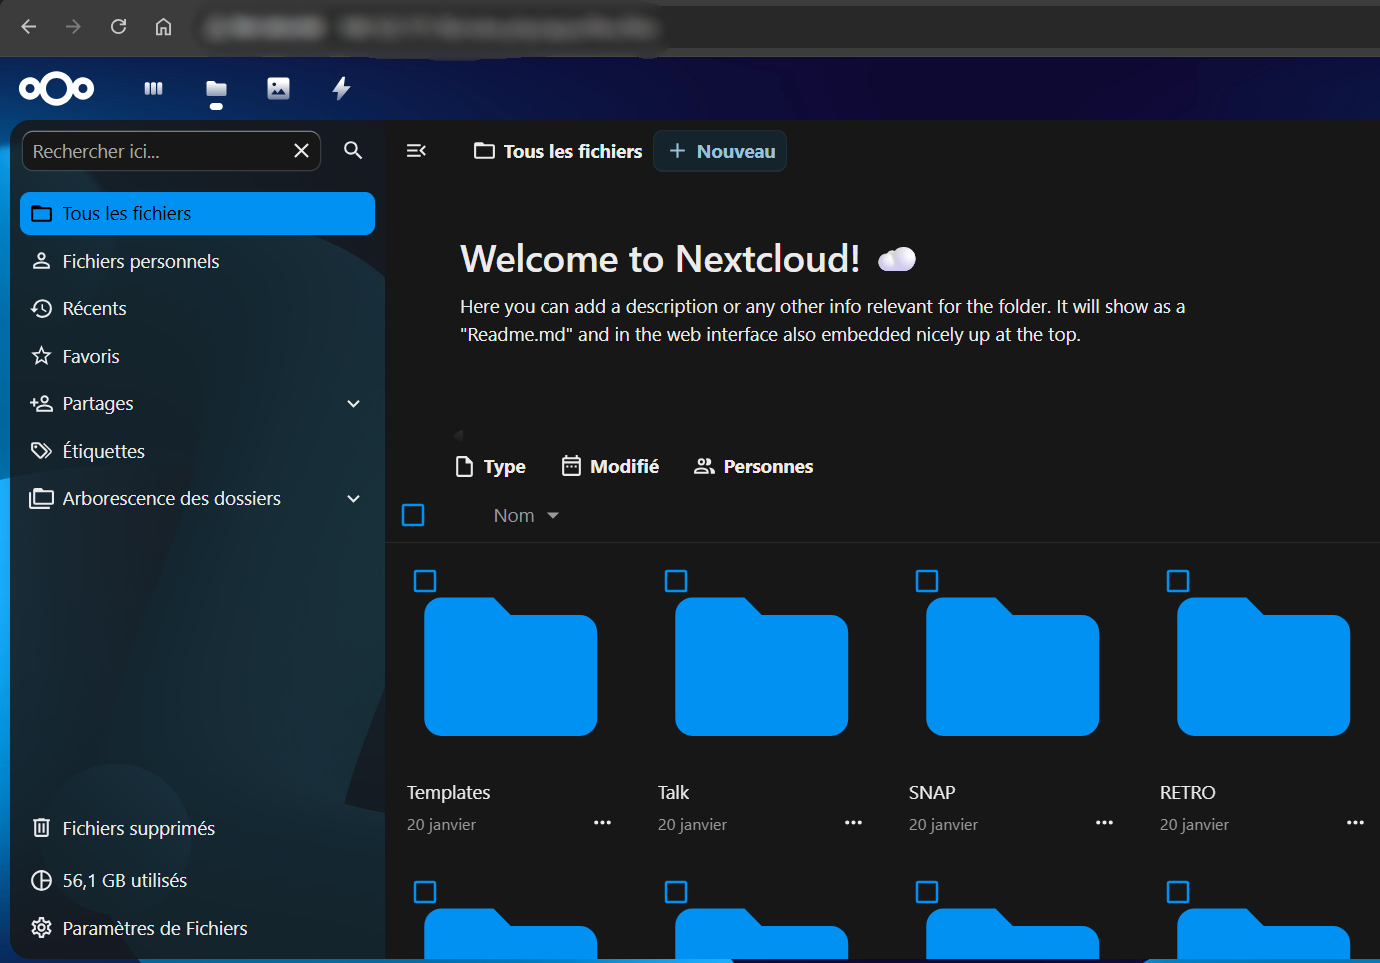Open the Files app icon in header
This screenshot has width=1380, height=963.
[x=216, y=90]
